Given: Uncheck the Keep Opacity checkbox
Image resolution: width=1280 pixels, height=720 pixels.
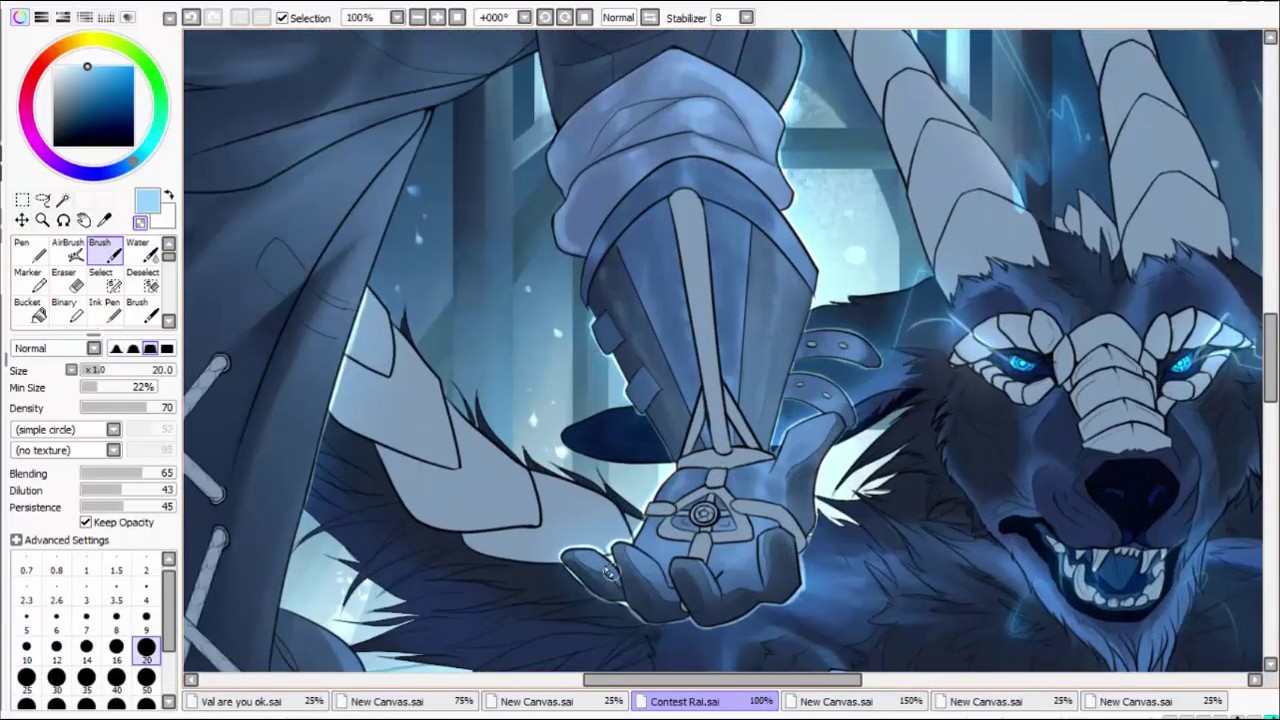Looking at the screenshot, I should [x=86, y=522].
